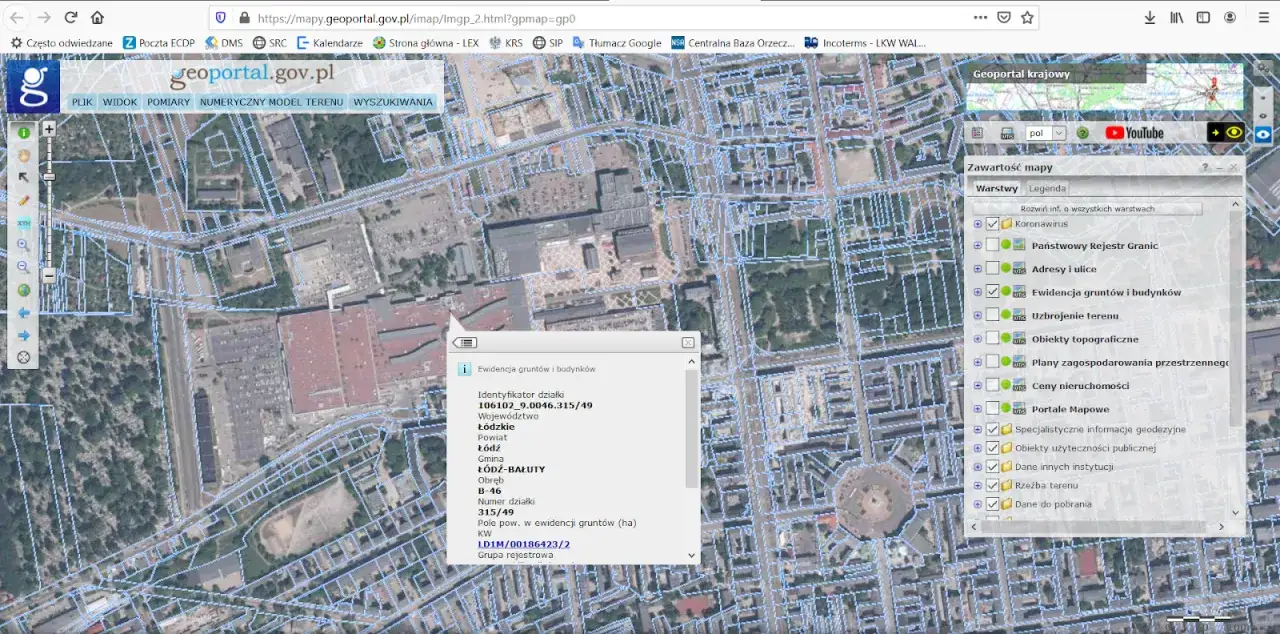
Task: Expand the Rzeźba terenu folder
Action: pyautogui.click(x=977, y=486)
